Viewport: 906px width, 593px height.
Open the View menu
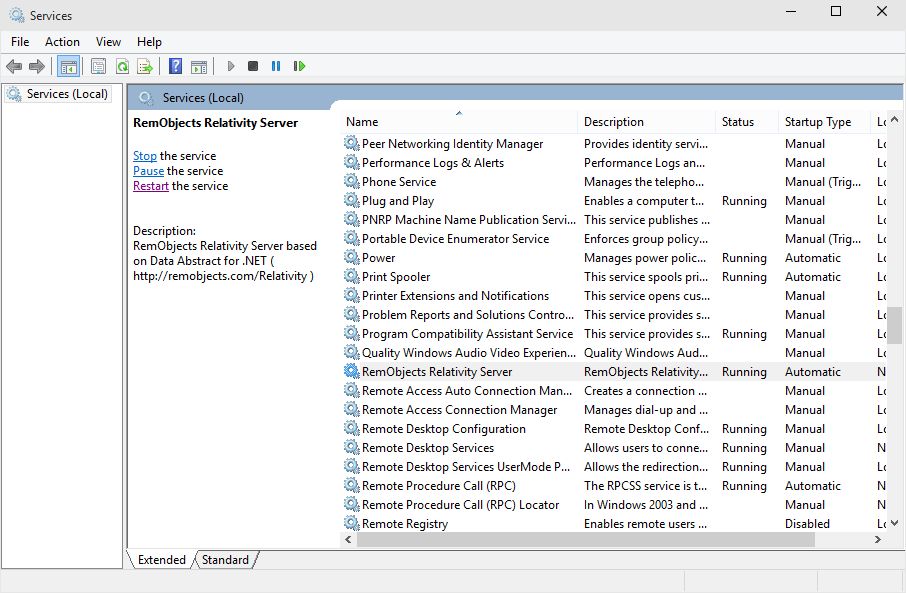108,42
